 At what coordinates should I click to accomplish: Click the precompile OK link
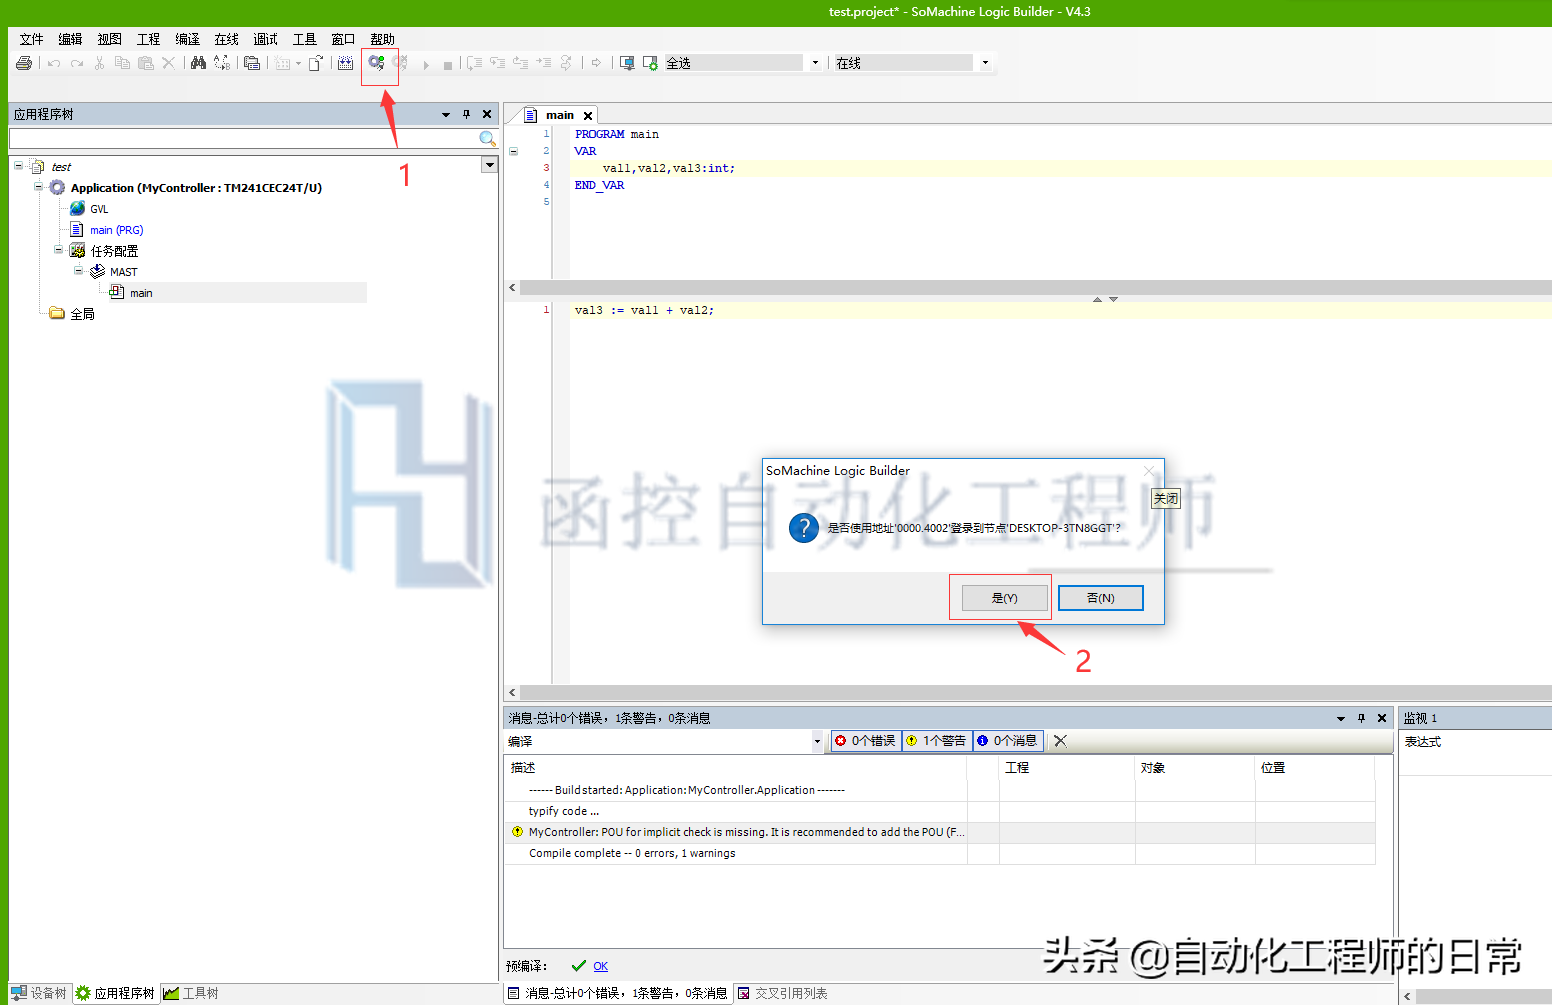600,966
